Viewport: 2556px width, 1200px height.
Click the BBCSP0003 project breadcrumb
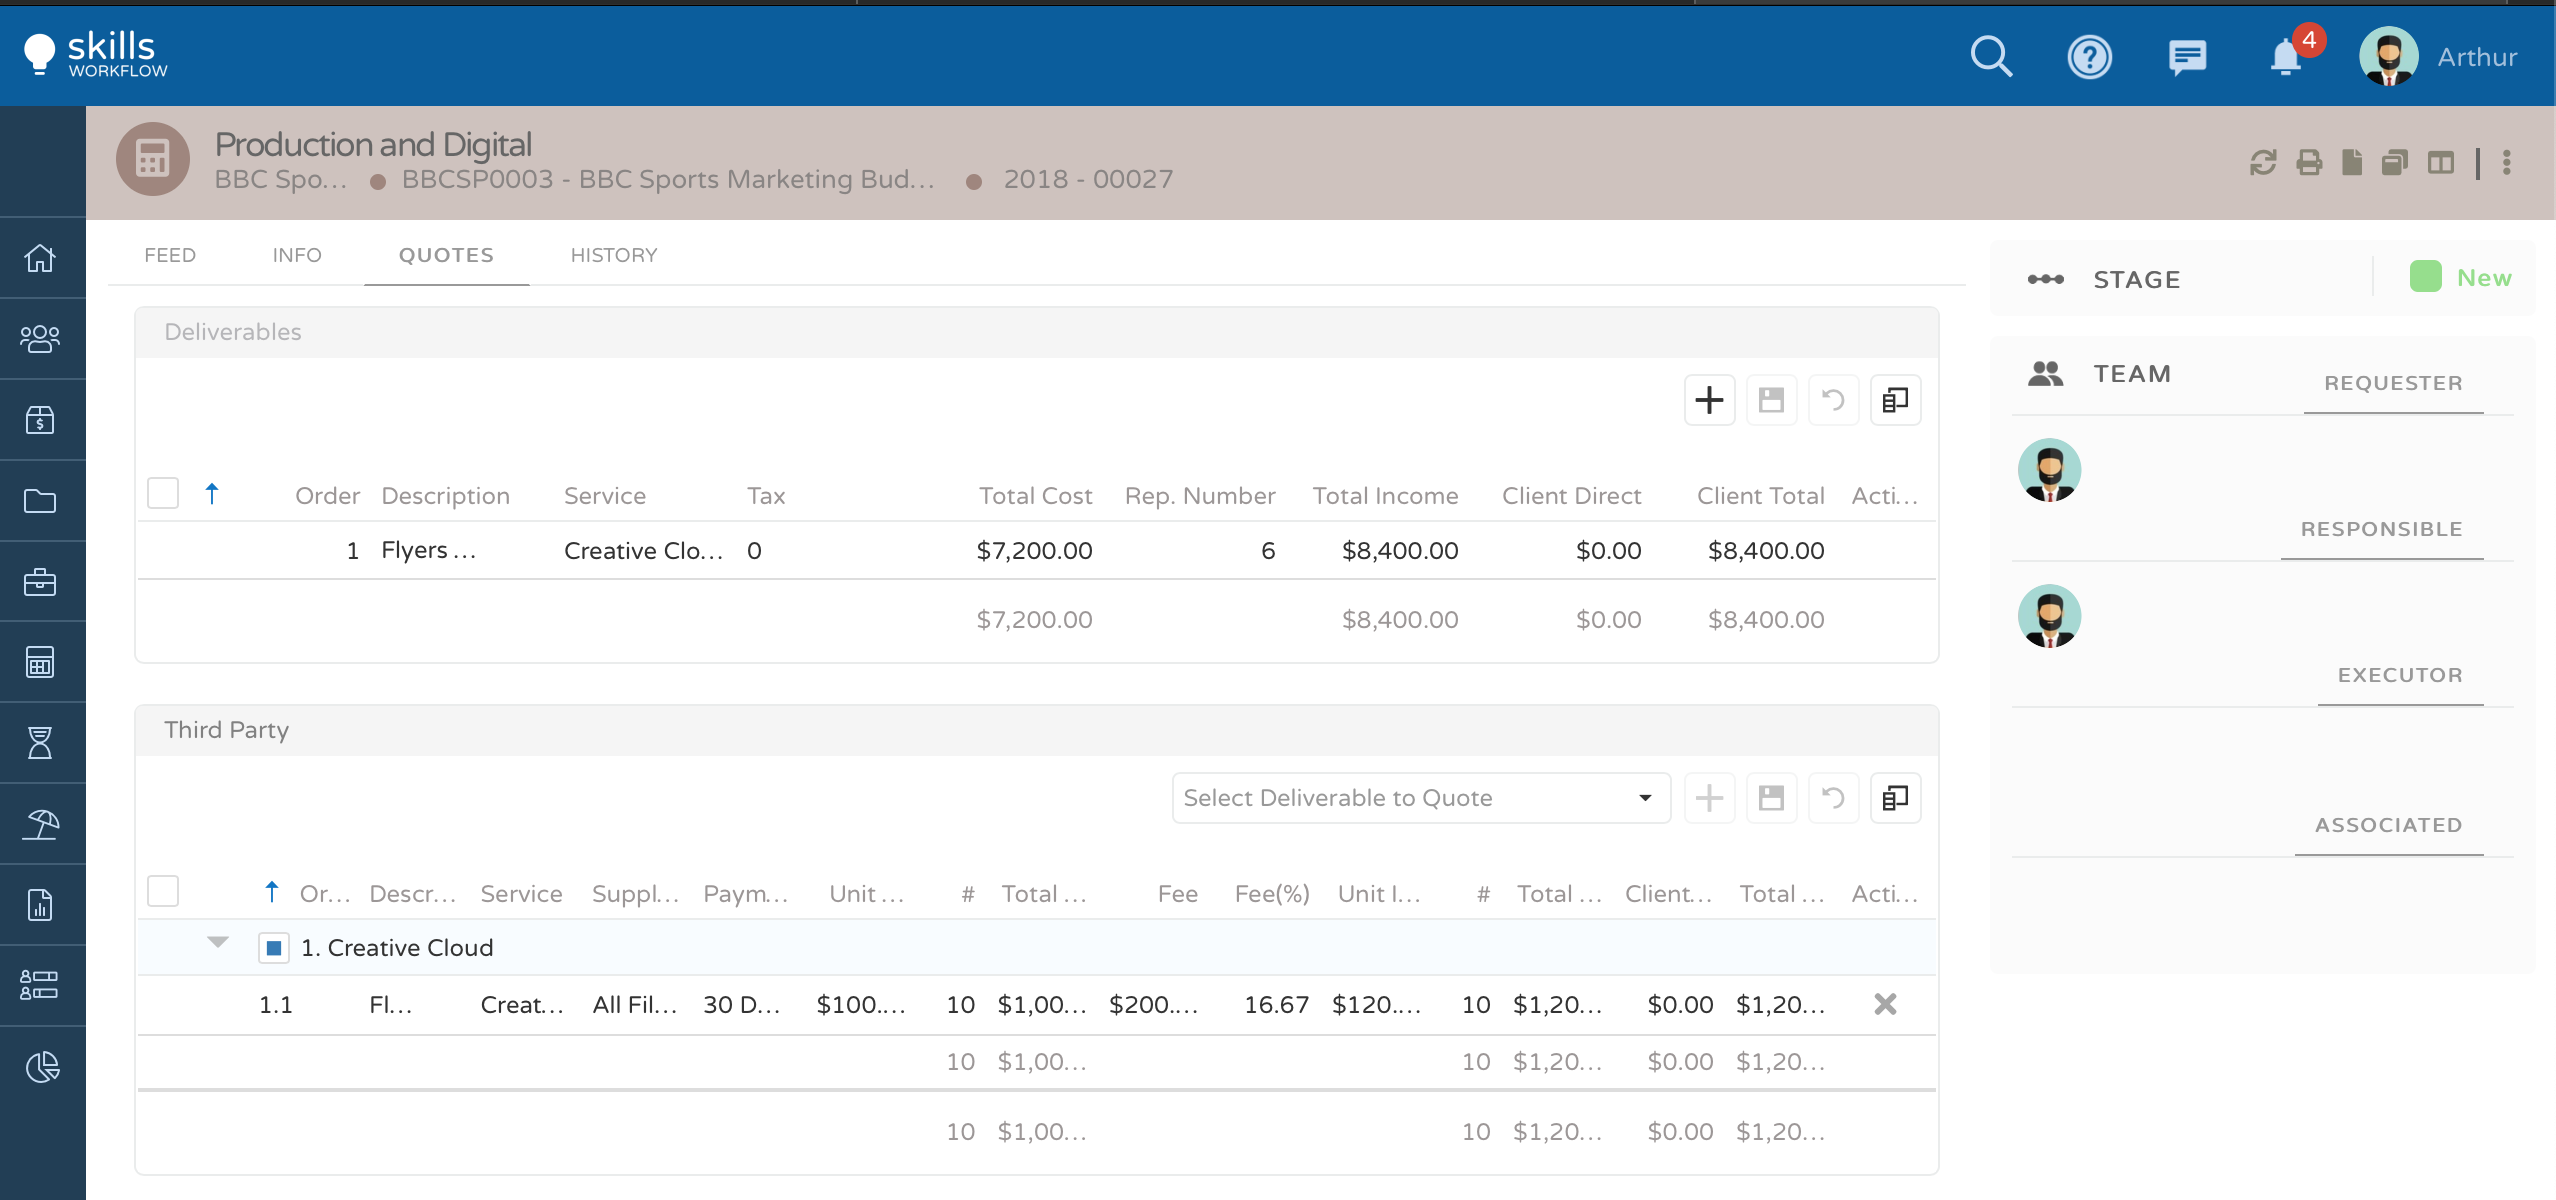click(668, 179)
